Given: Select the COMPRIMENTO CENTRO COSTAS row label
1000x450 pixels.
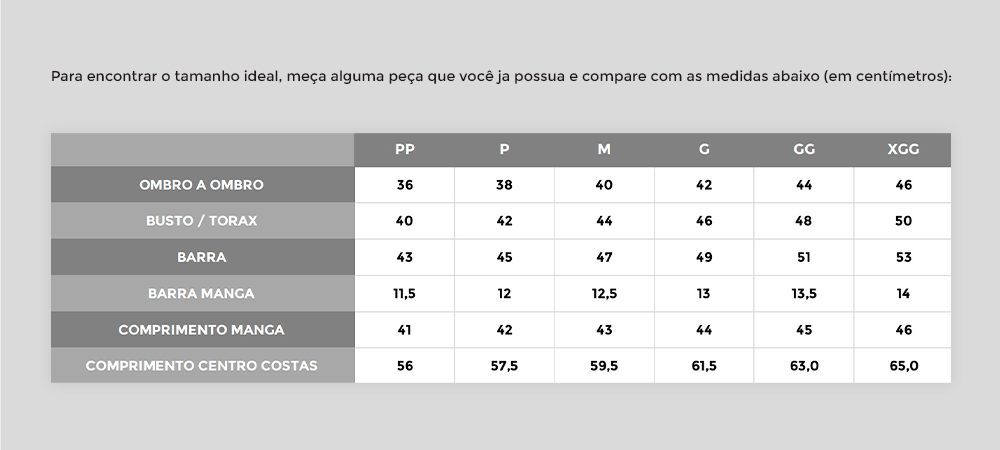Looking at the screenshot, I should (x=202, y=366).
